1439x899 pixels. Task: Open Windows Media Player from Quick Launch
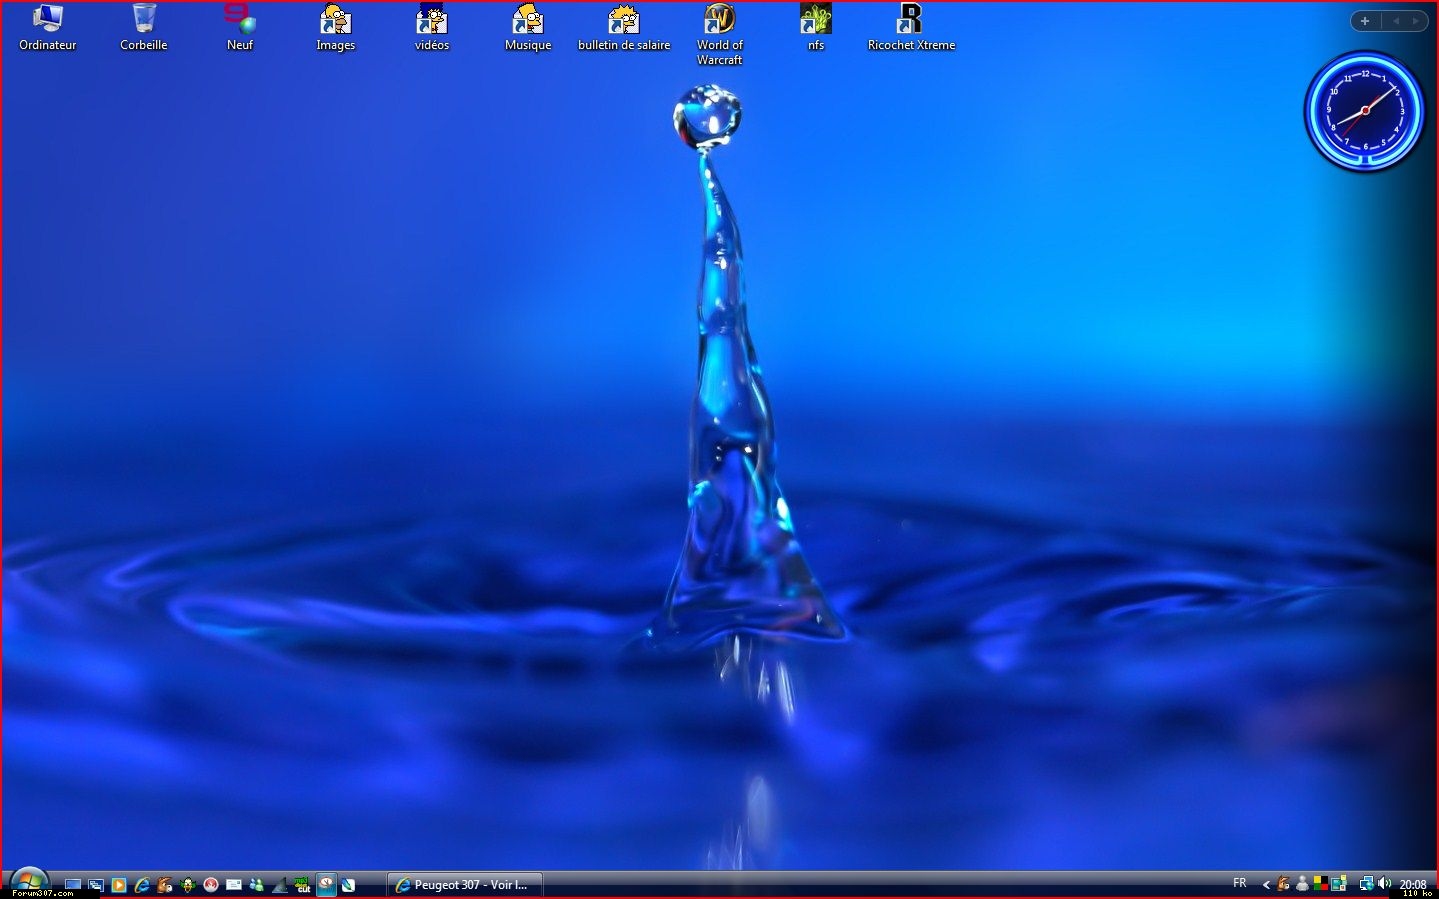119,885
